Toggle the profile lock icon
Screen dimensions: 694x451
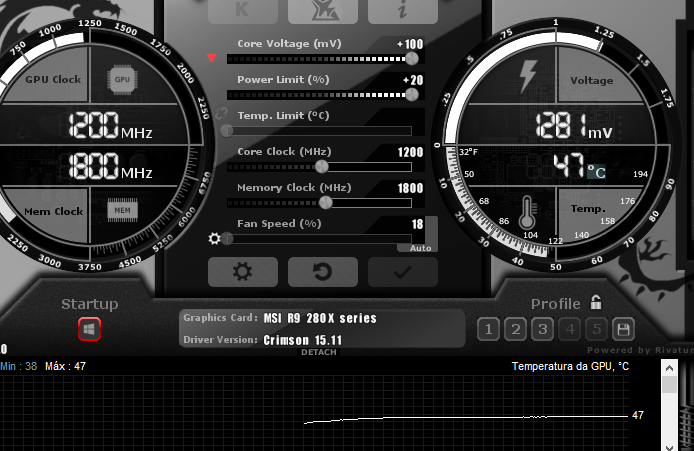pyautogui.click(x=596, y=302)
